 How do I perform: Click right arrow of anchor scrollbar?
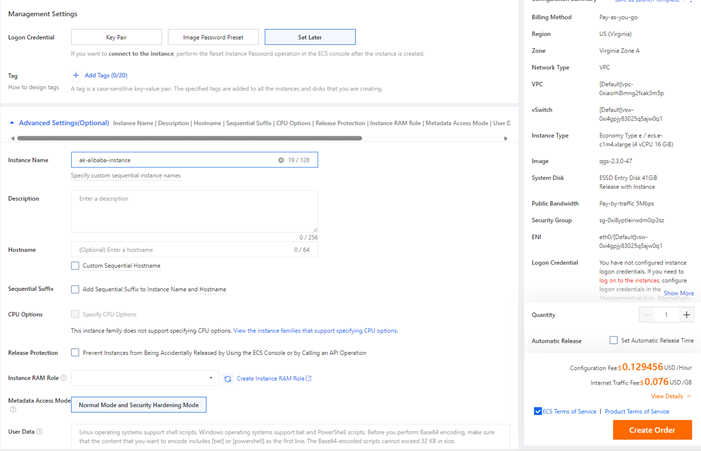point(506,138)
